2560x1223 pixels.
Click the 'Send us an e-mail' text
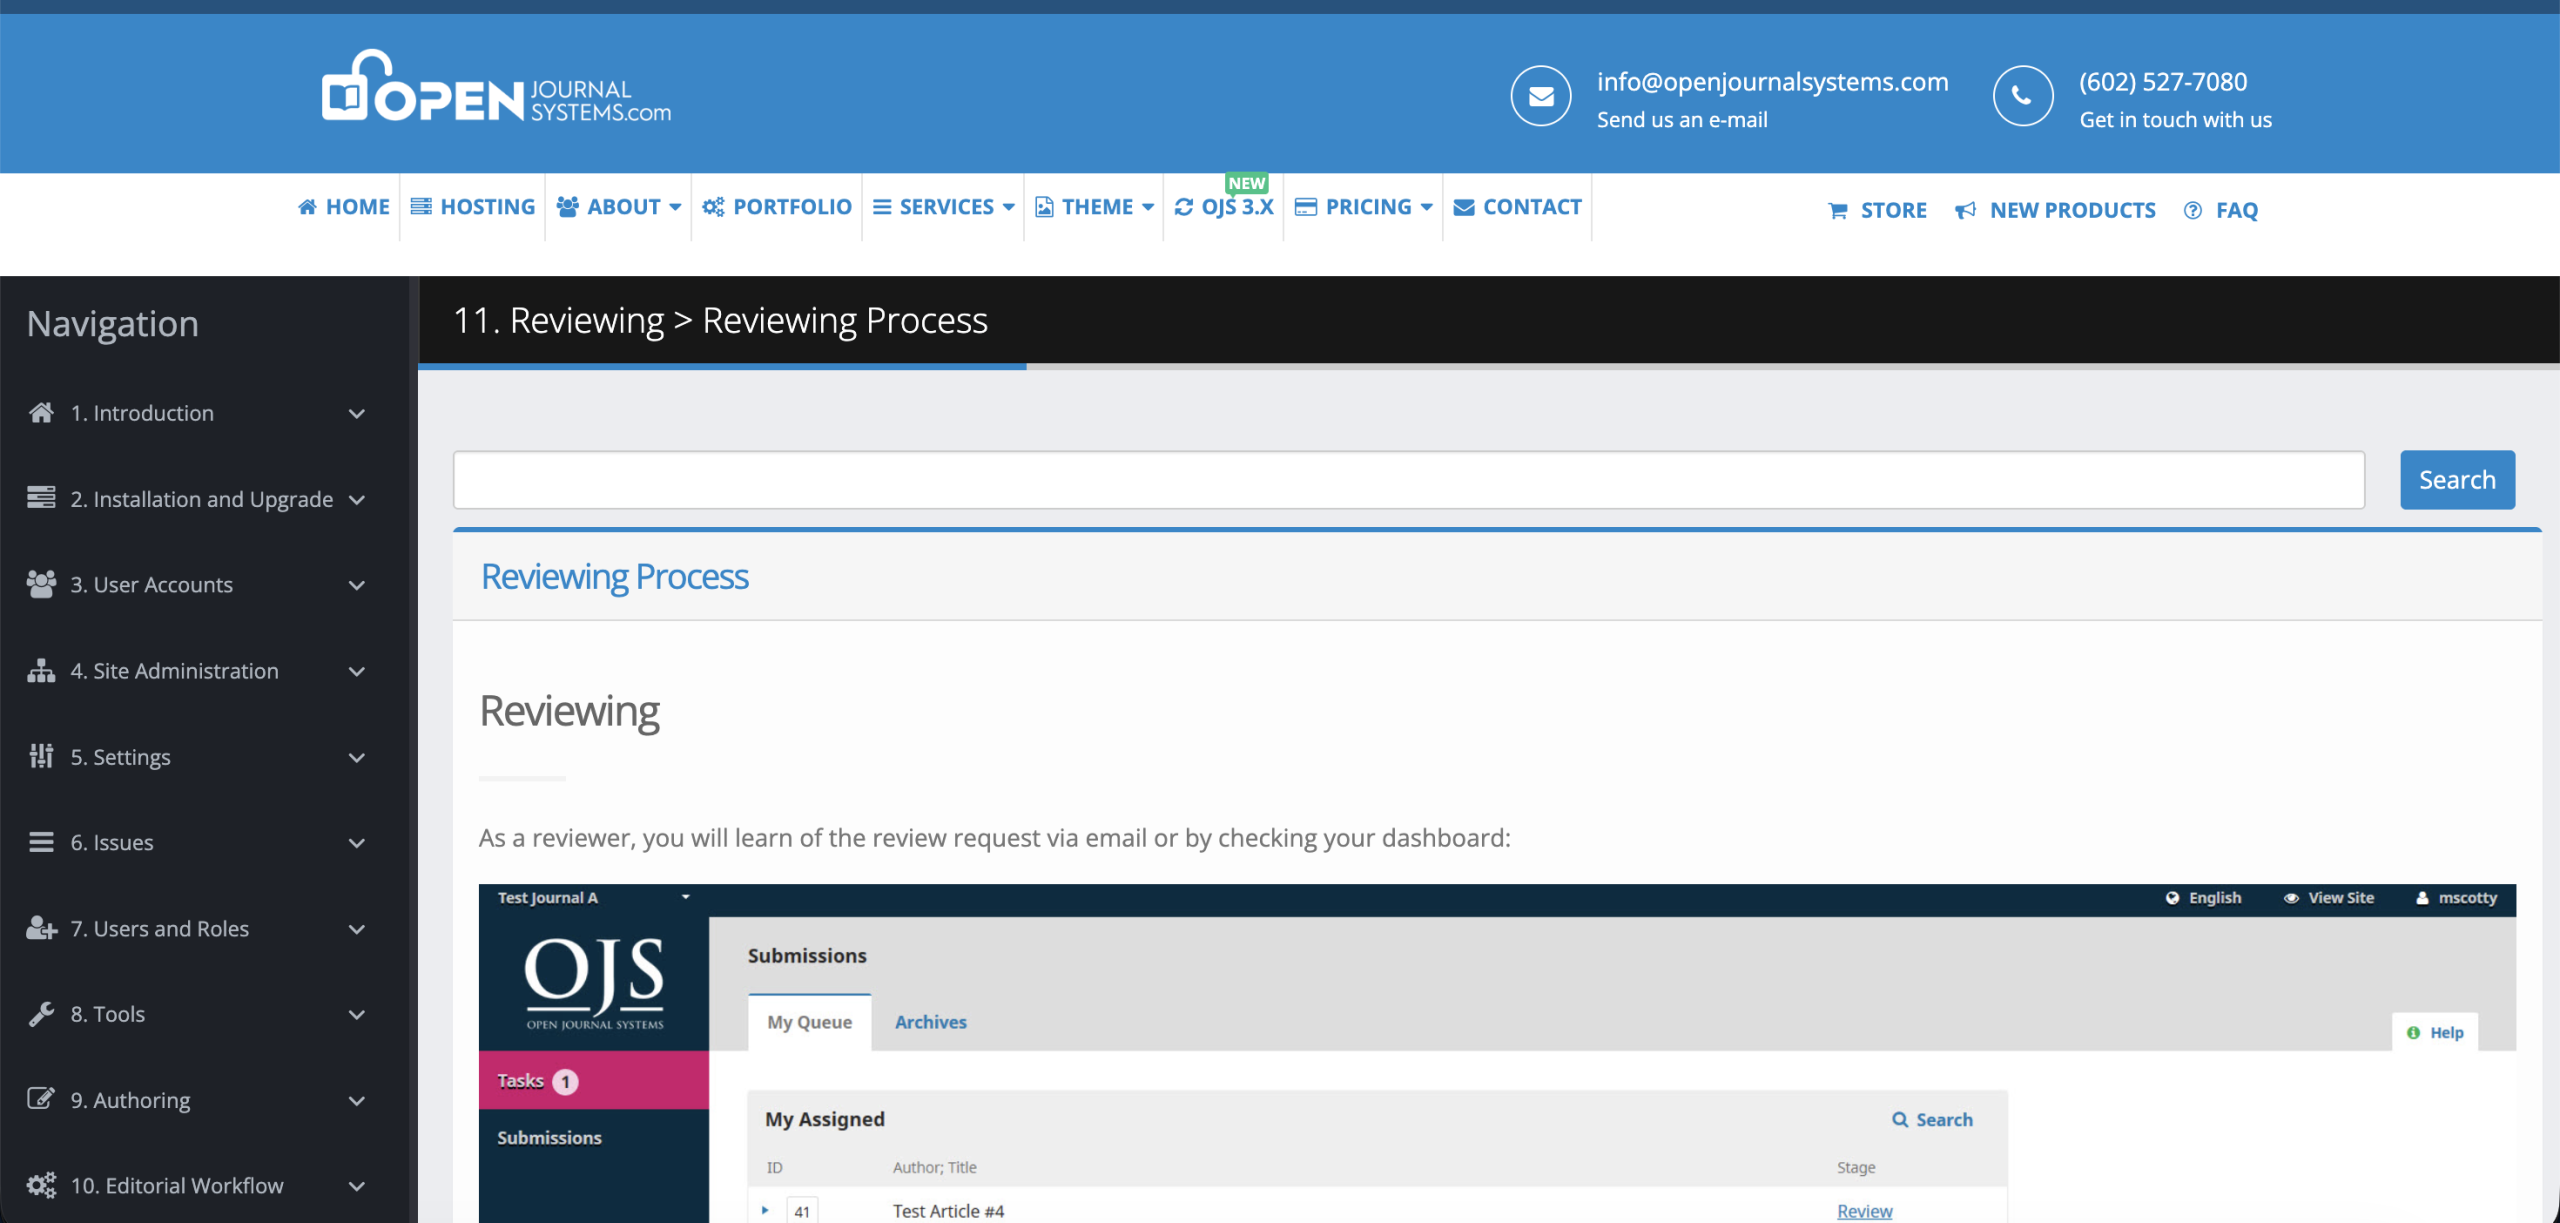pos(1682,119)
